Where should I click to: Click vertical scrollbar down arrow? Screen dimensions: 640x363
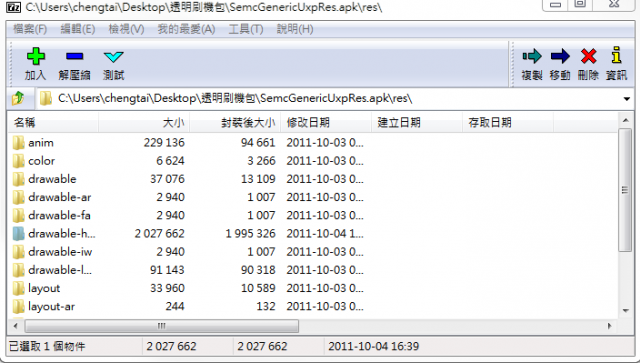click(x=625, y=311)
